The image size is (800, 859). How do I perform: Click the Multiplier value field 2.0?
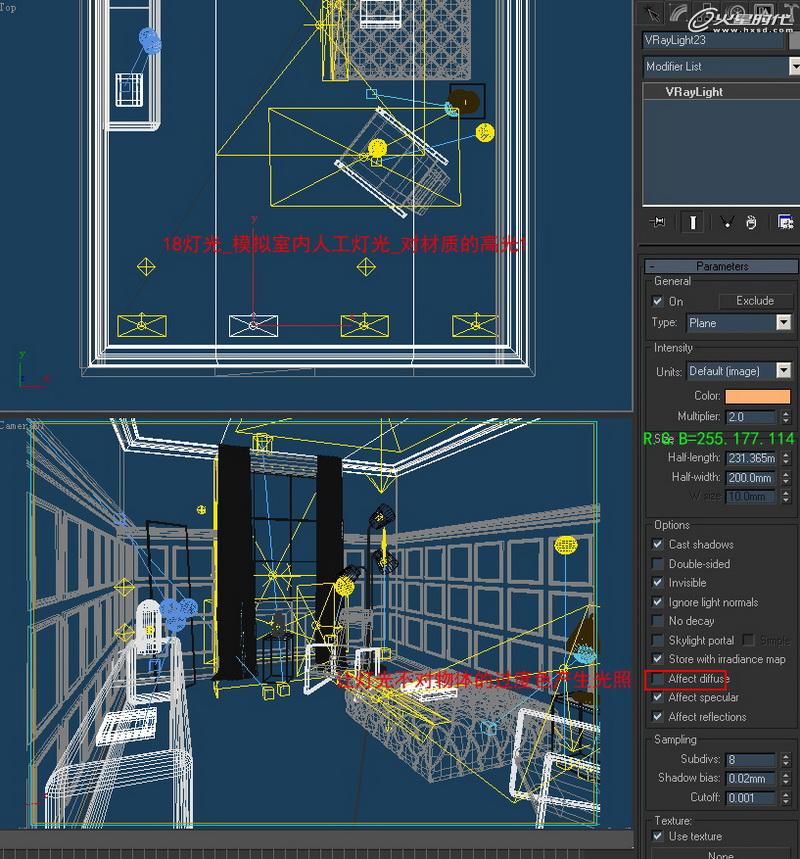click(x=751, y=417)
